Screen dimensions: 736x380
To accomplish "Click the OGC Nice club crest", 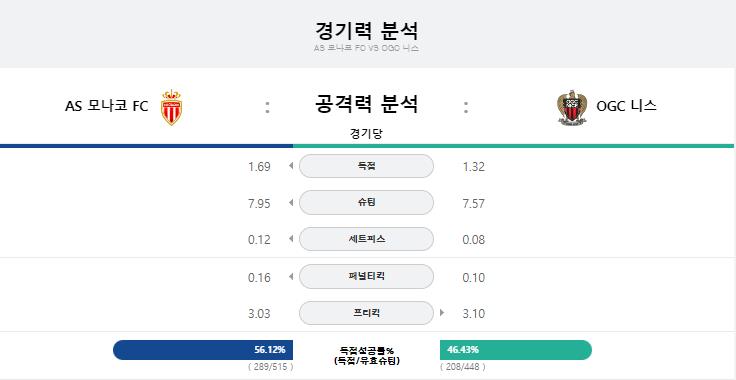I will (x=572, y=107).
